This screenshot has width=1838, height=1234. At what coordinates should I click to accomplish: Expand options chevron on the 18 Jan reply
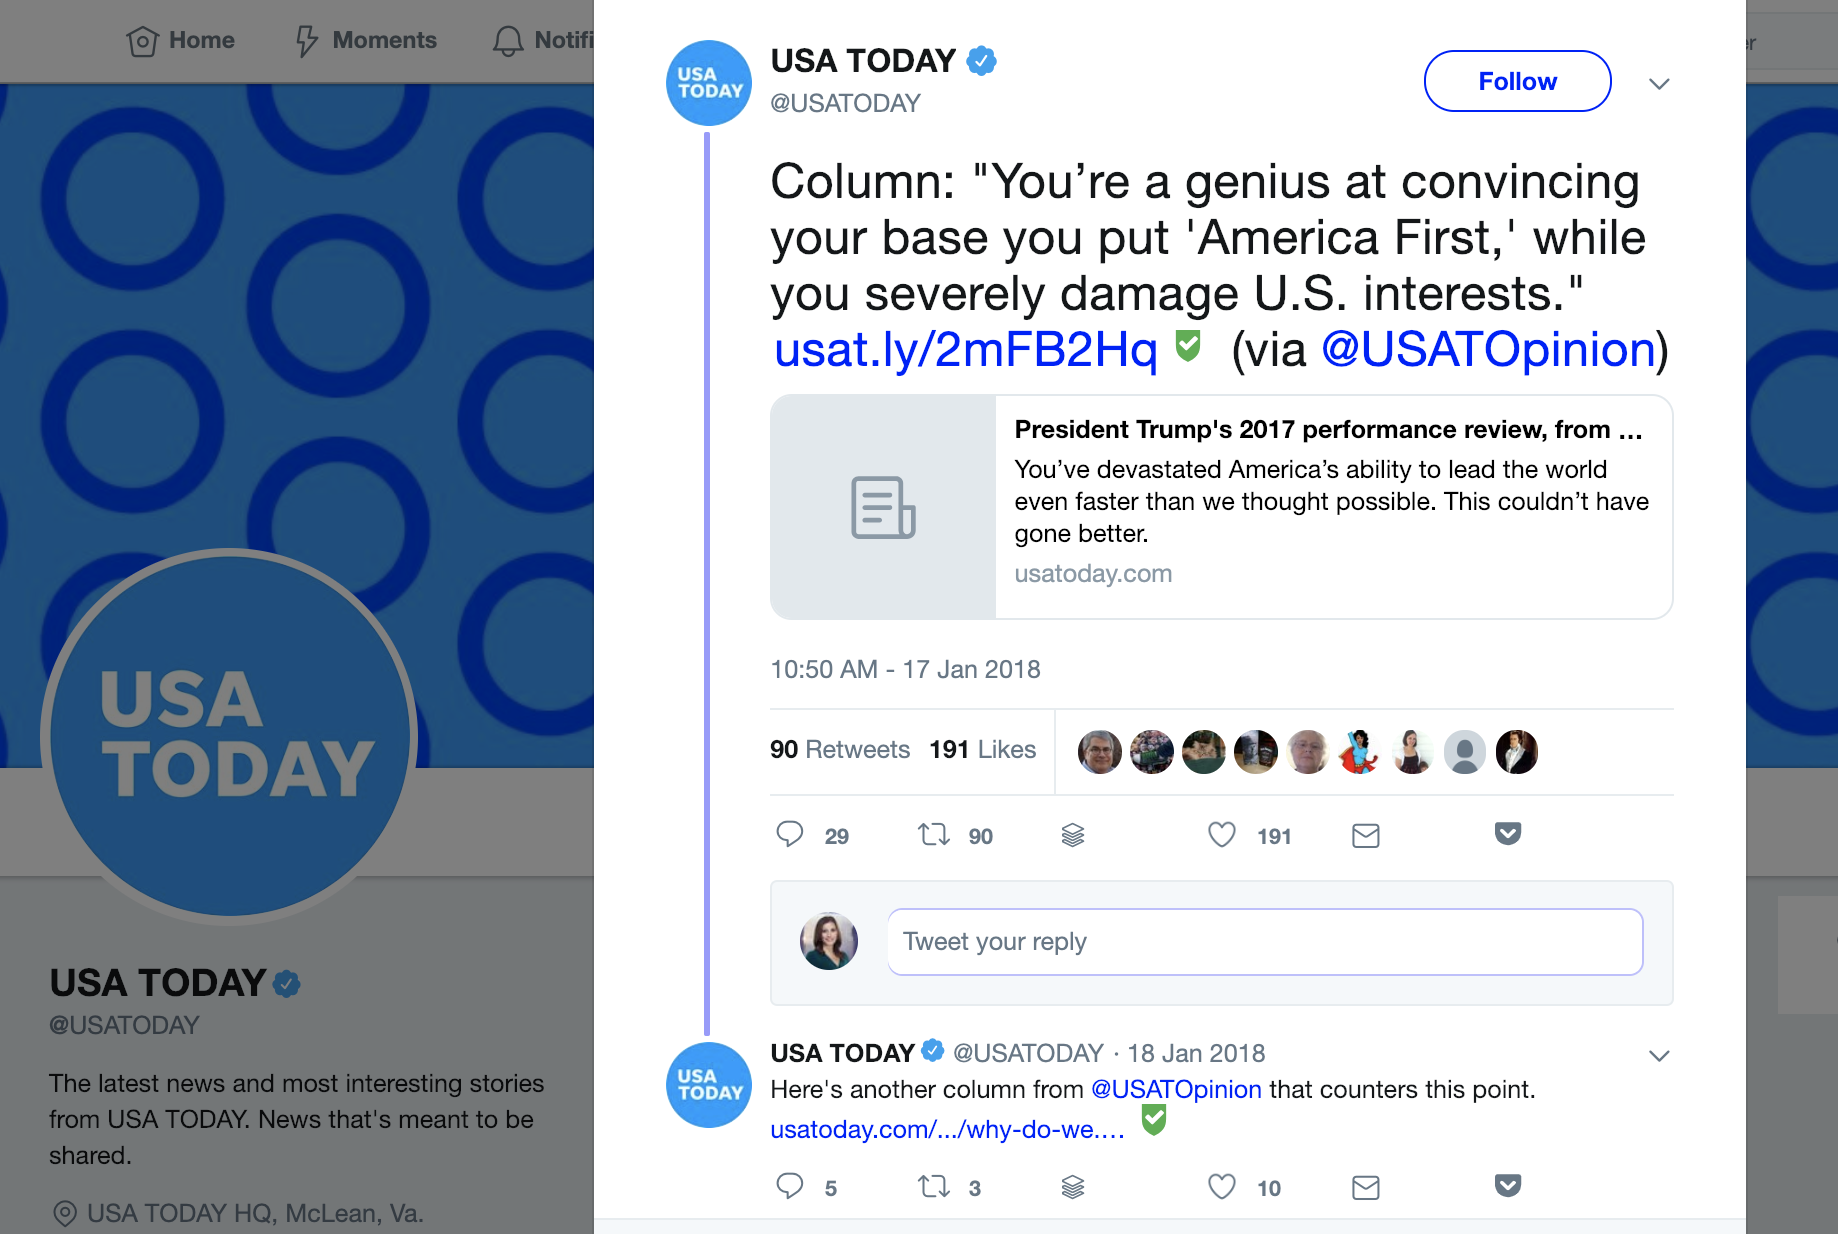(1659, 1055)
